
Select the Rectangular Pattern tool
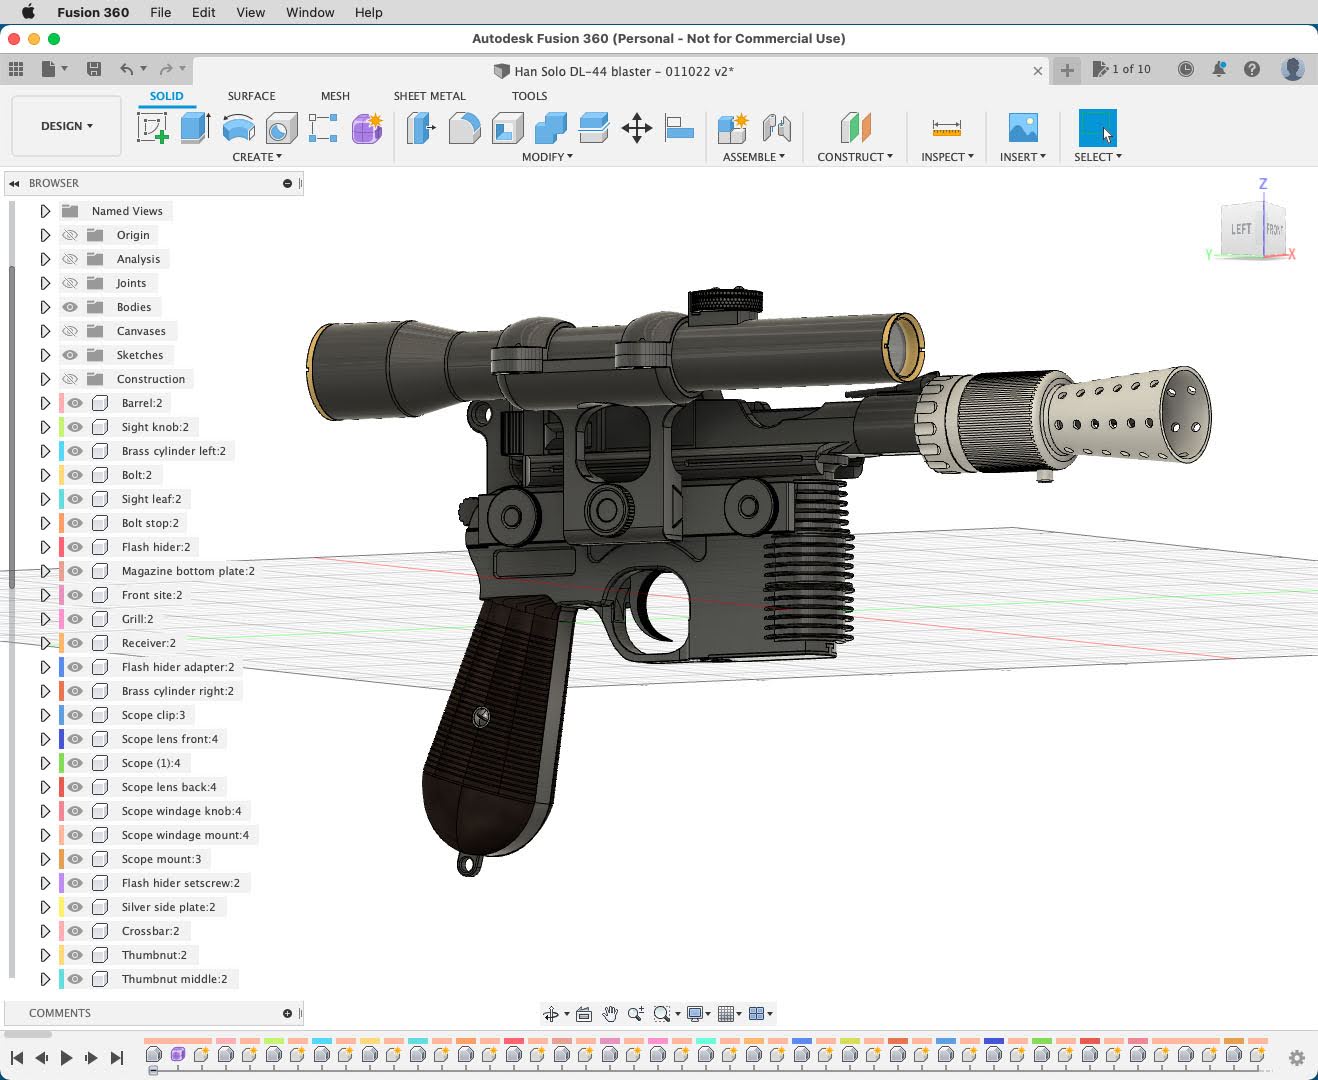323,128
